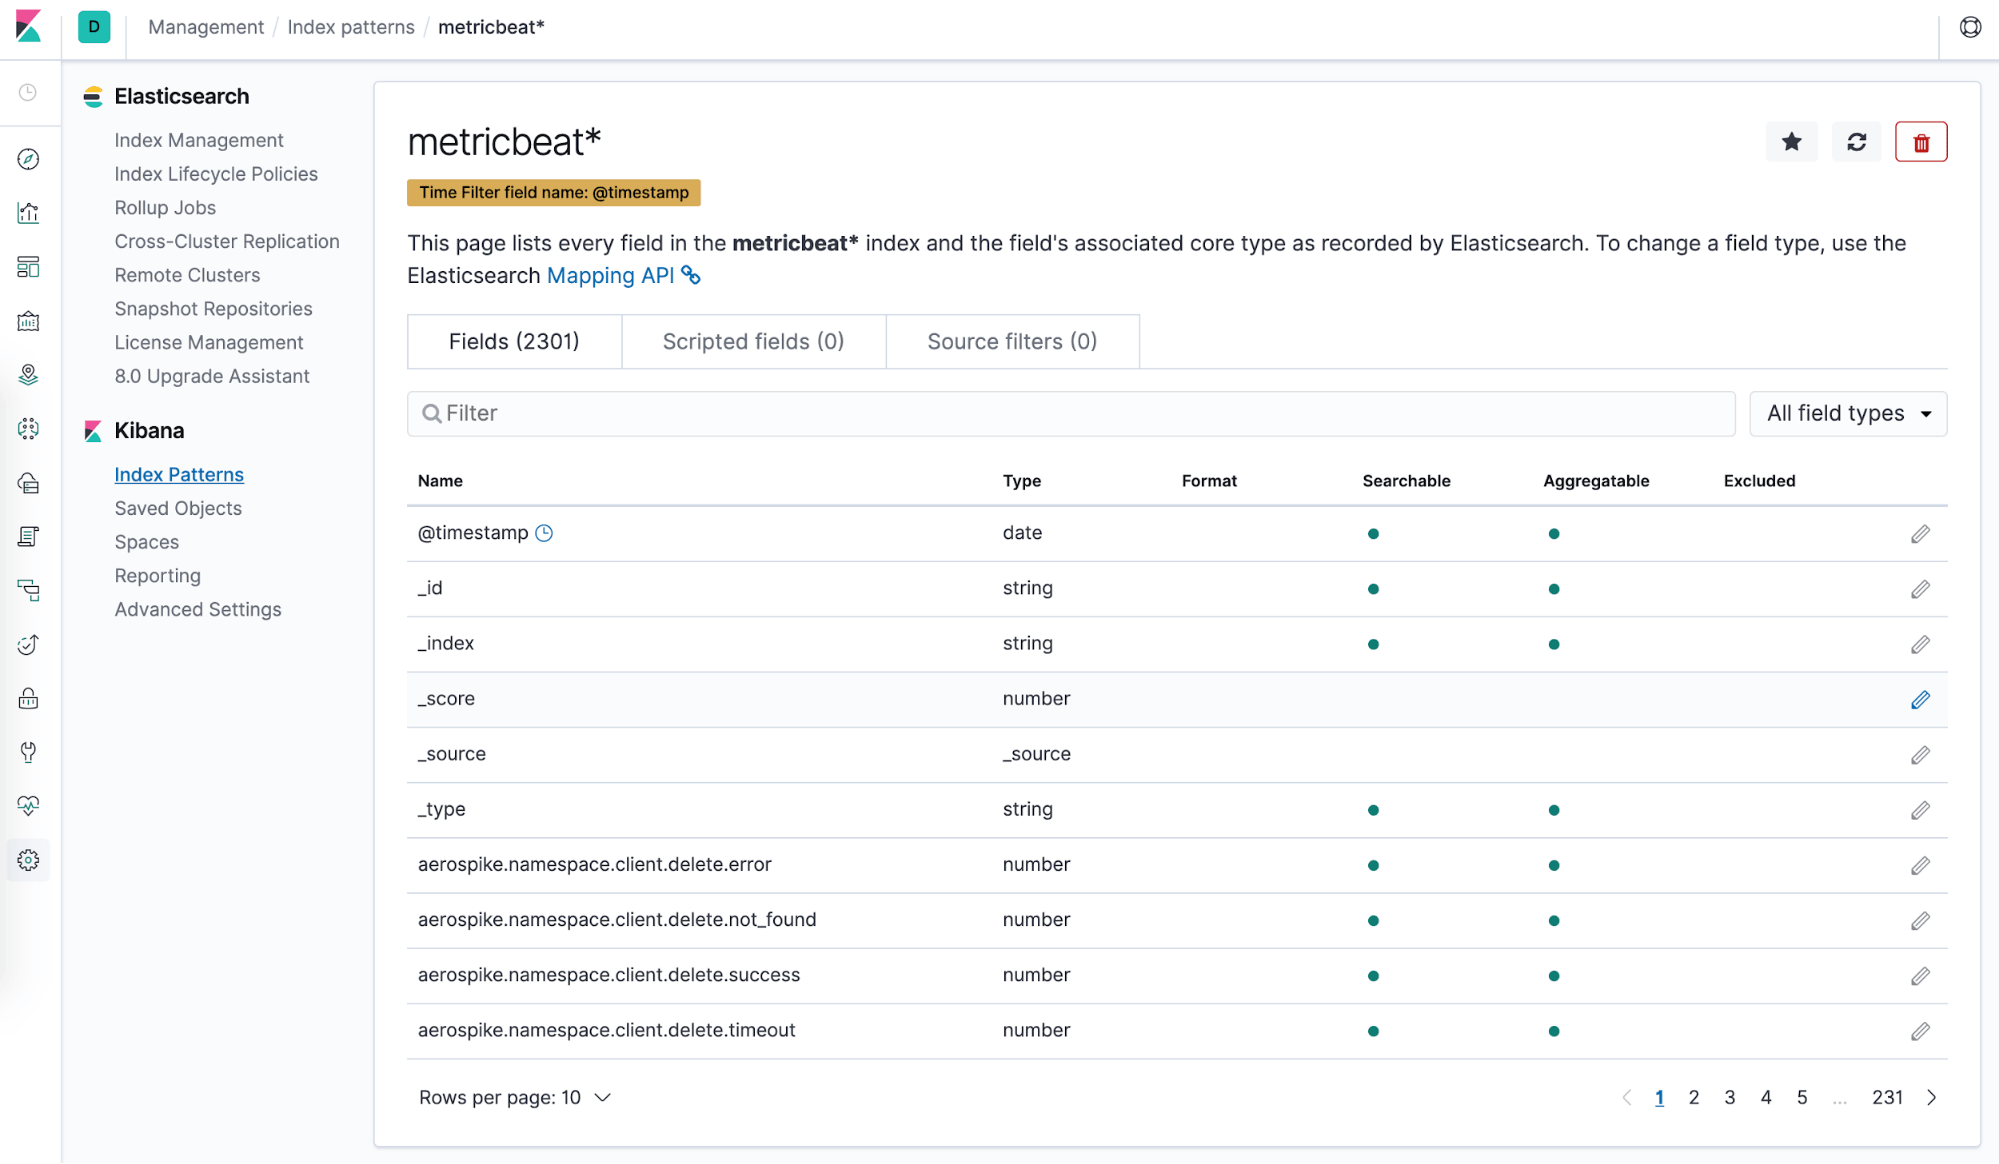The image size is (1999, 1164).
Task: Open recently viewed clock icon
Action: tap(29, 92)
